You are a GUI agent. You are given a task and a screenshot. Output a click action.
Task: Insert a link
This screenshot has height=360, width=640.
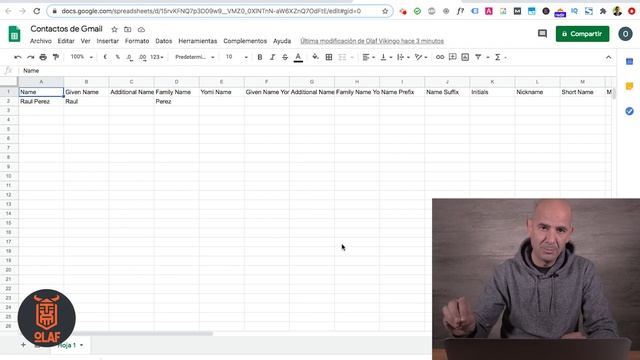pyautogui.click(x=440, y=57)
